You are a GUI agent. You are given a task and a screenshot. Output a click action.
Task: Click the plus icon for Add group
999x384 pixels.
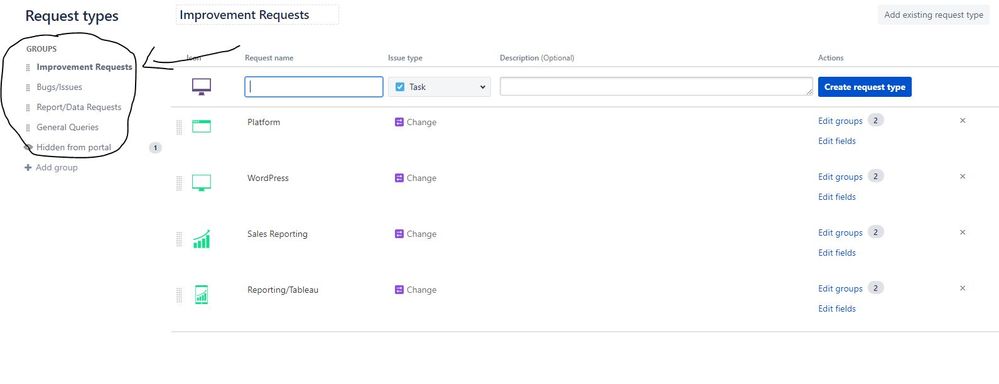[27, 167]
